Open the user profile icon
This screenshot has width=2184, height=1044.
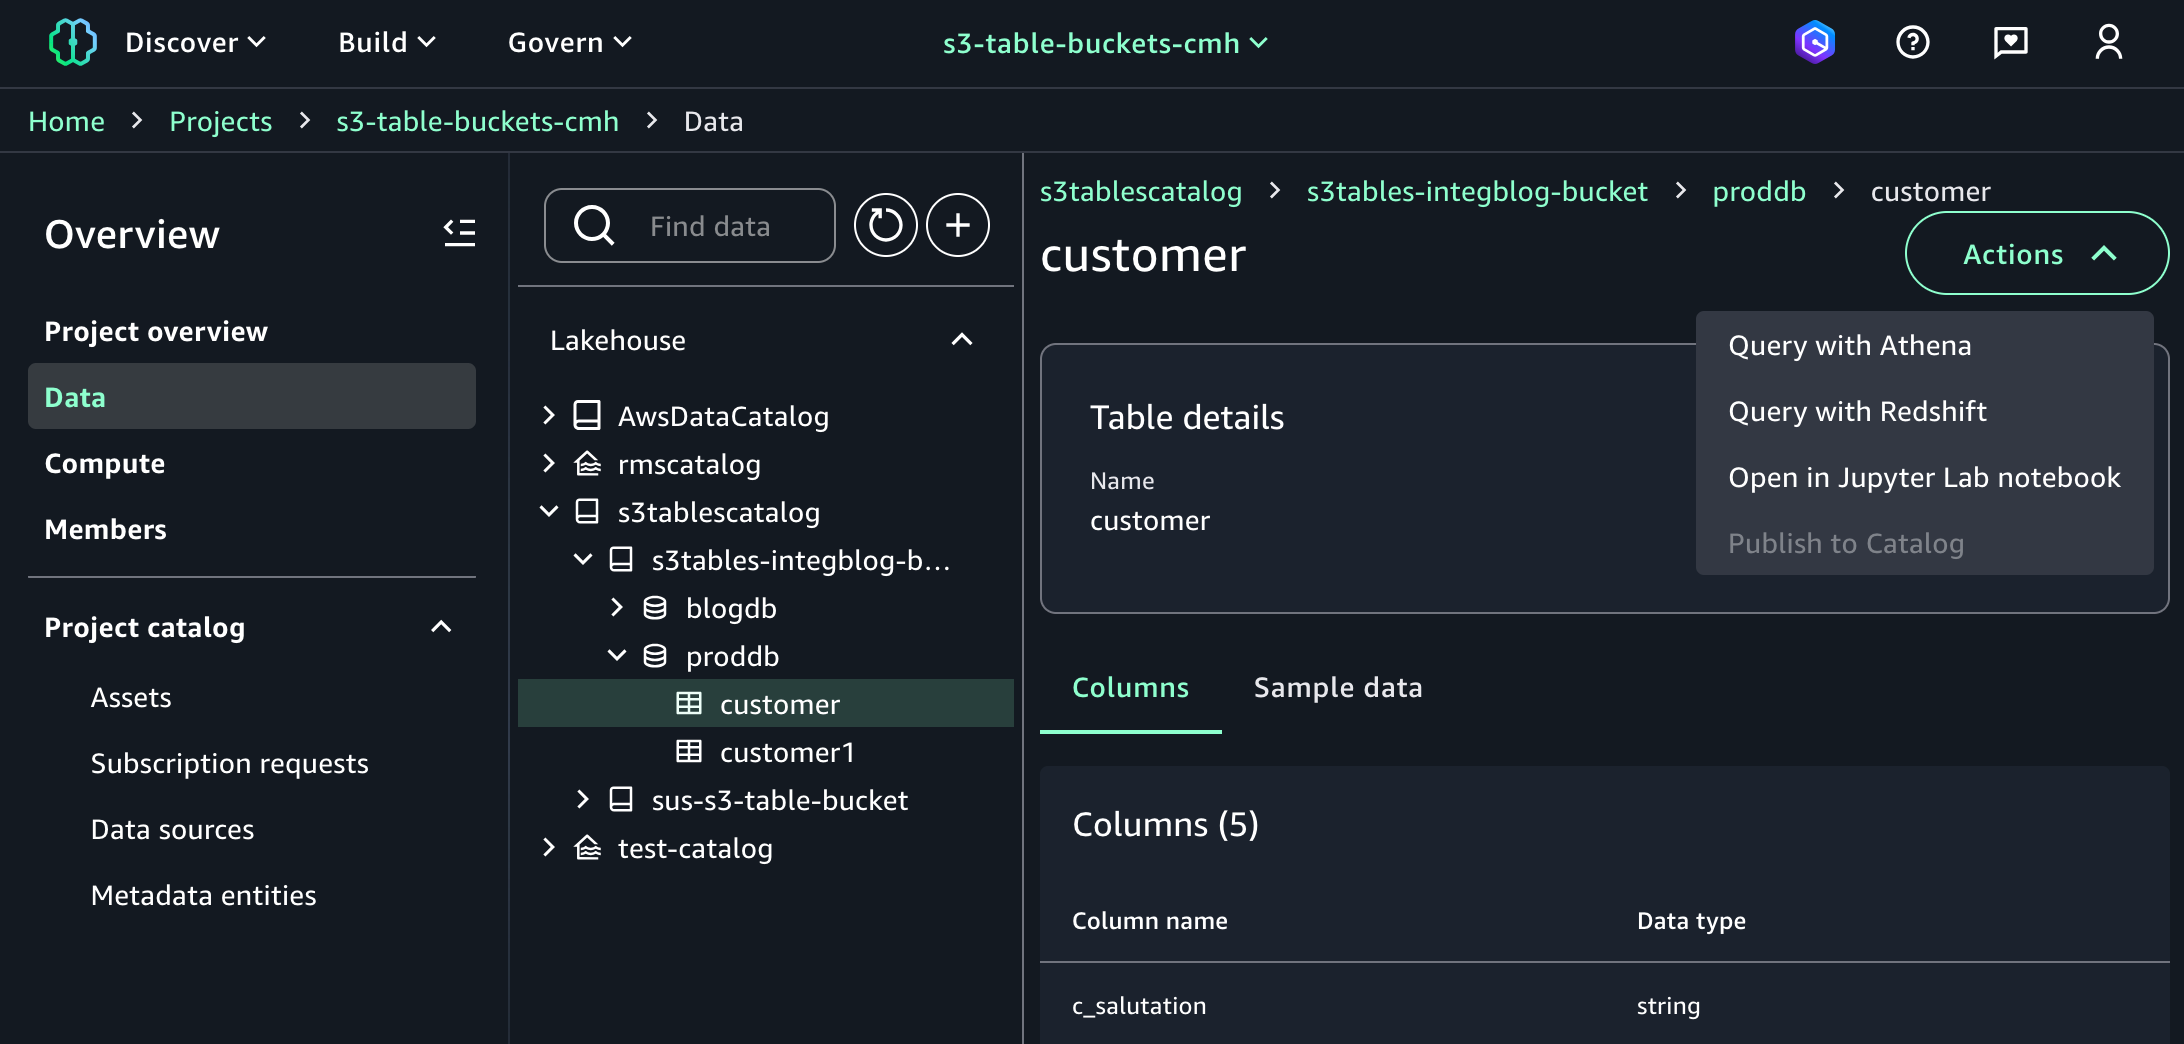[2108, 42]
